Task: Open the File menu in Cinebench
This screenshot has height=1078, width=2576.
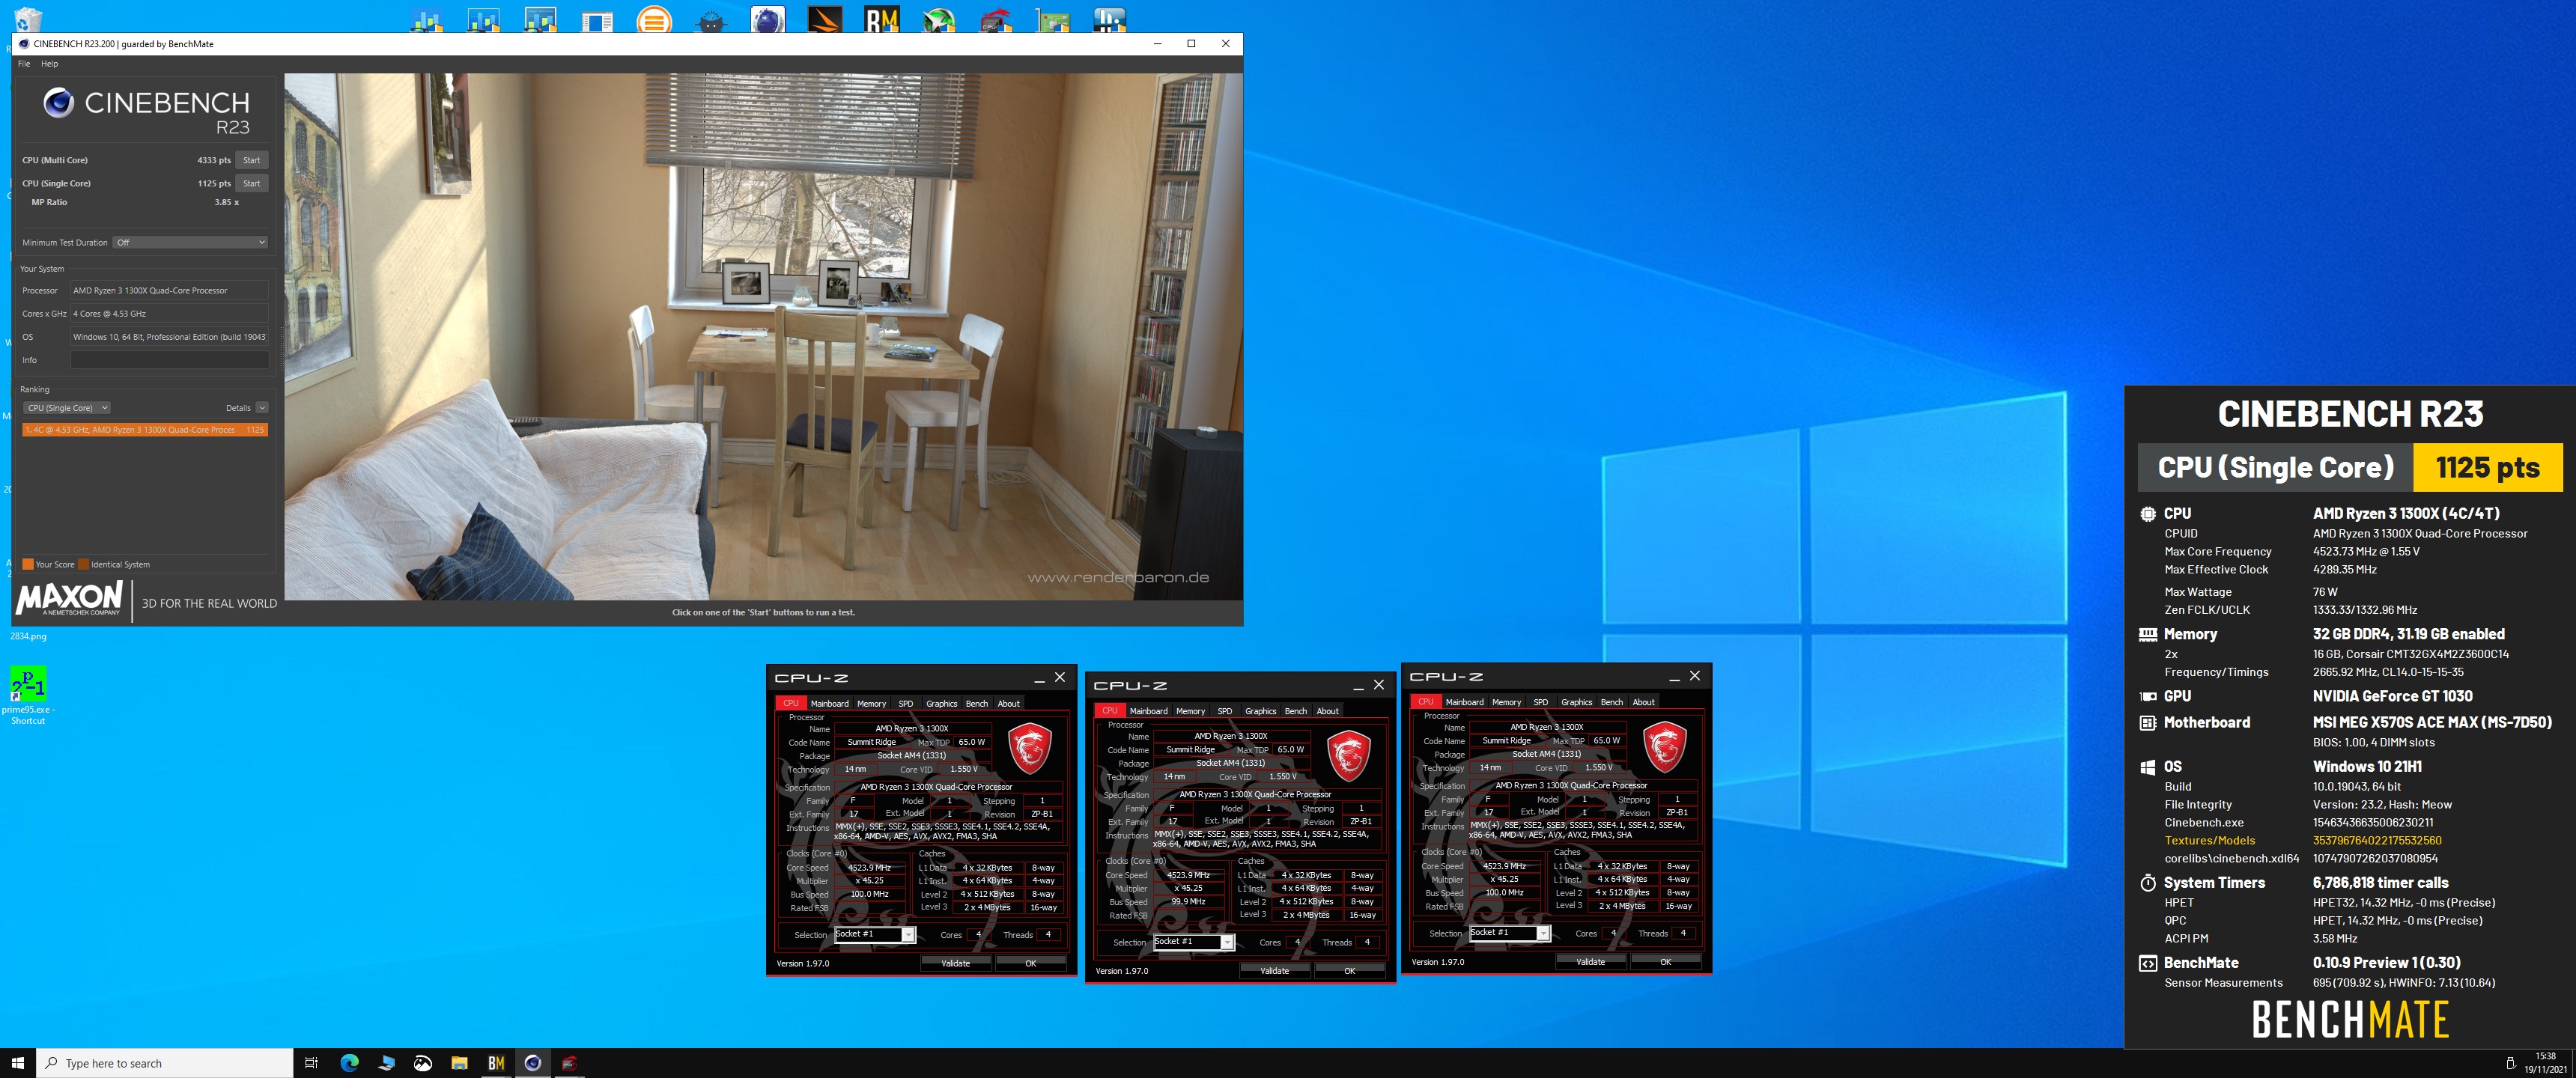Action: pyautogui.click(x=24, y=64)
